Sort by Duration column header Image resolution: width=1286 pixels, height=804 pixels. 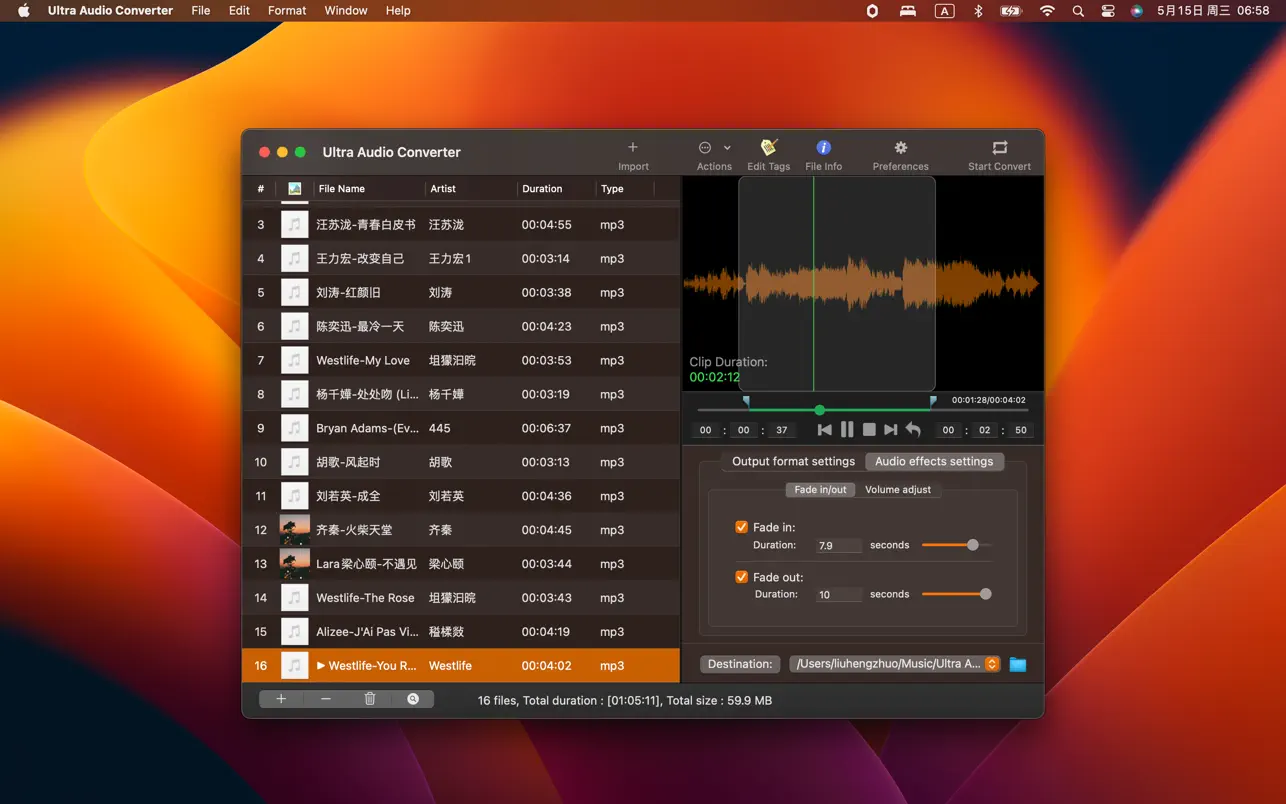tap(554, 188)
